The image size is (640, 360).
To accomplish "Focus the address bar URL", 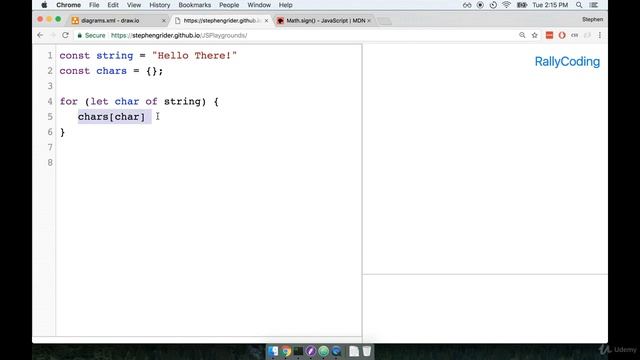I will pos(180,36).
